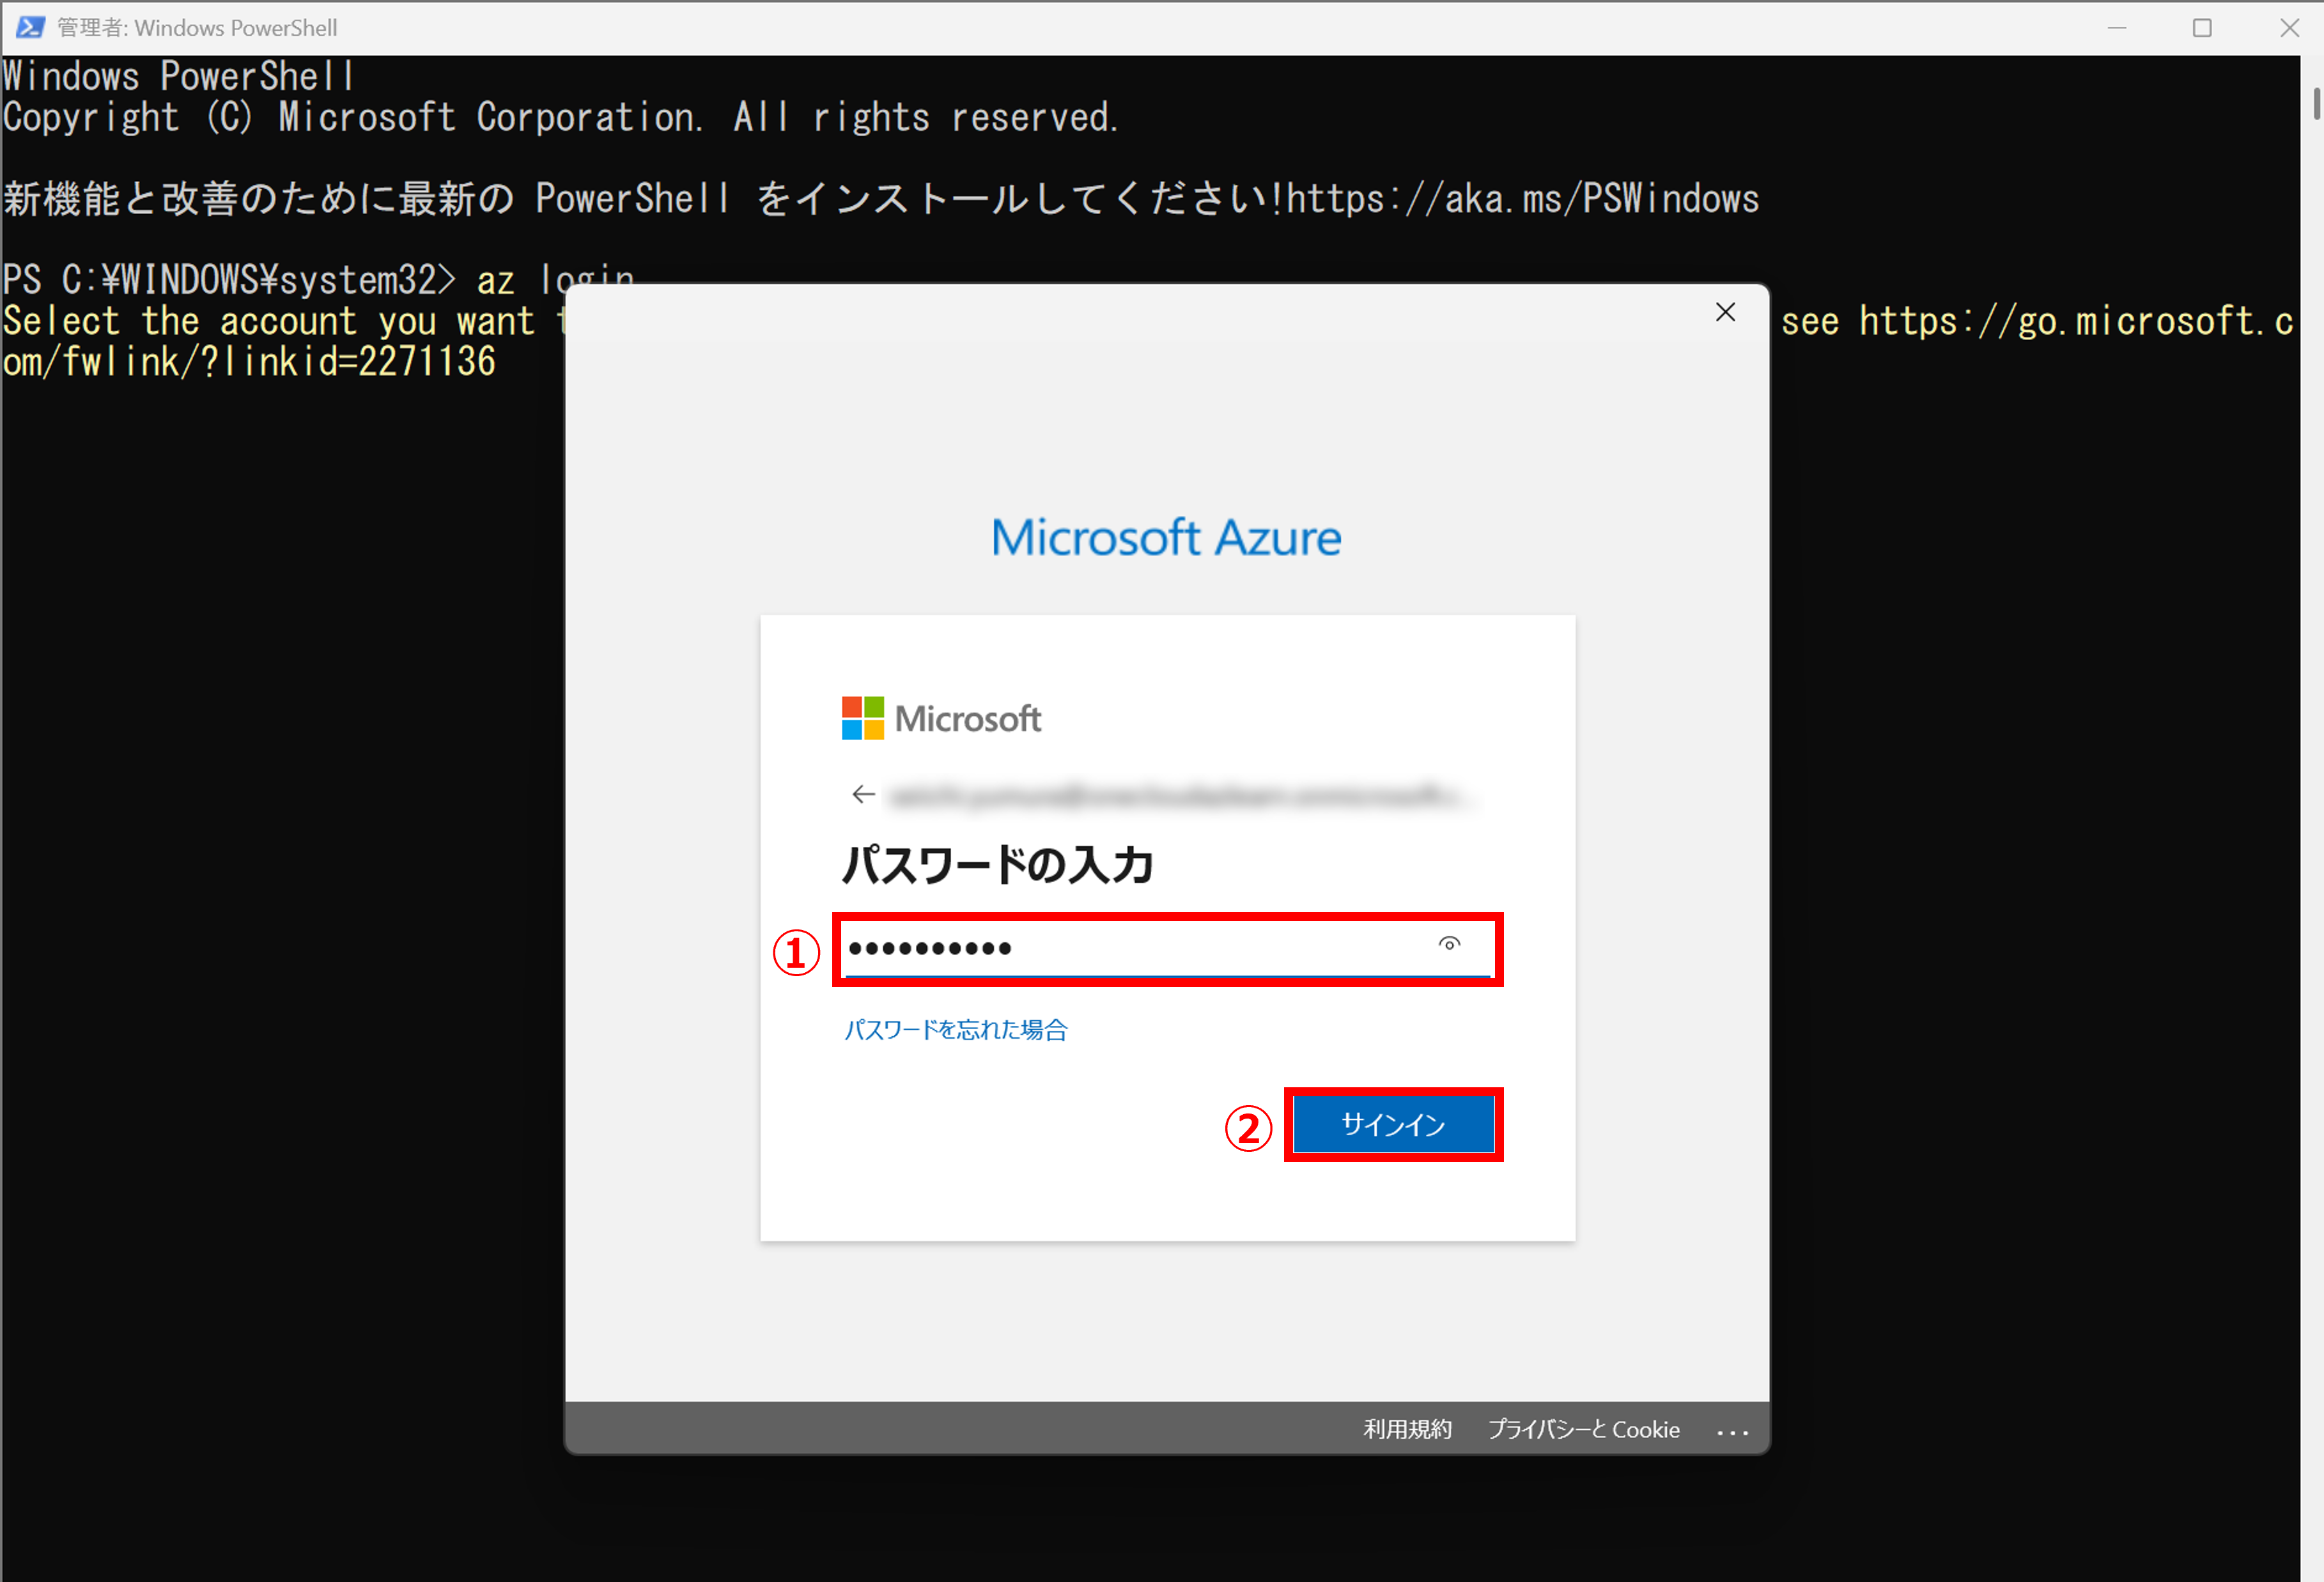Click the Microsoft logo in the sign-in card

pyautogui.click(x=941, y=718)
